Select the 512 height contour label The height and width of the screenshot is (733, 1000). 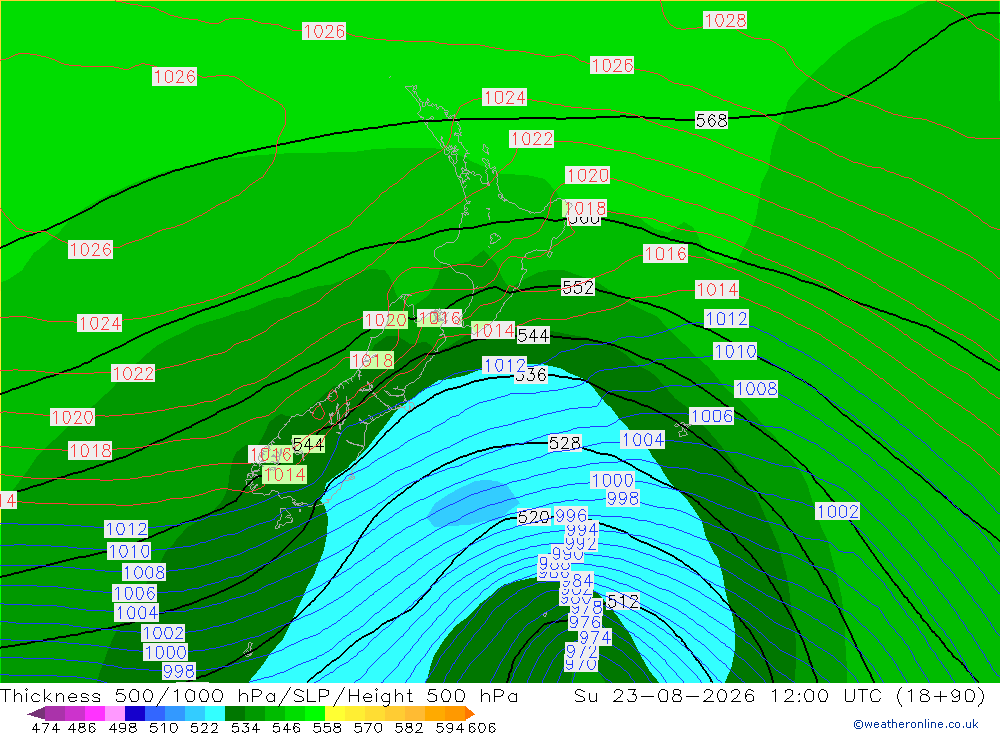622,601
